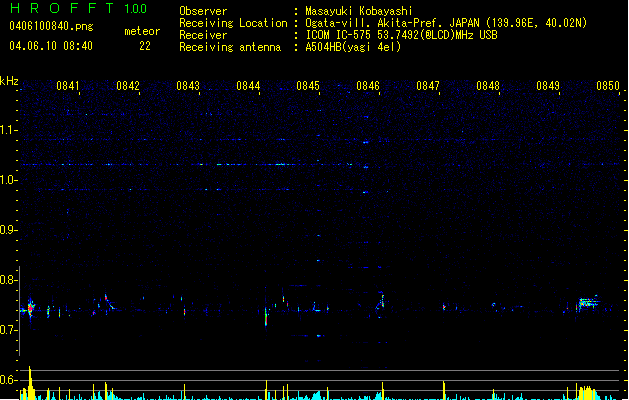The height and width of the screenshot is (400, 629).
Task: Click the 0843 time marker
Action: tap(188, 85)
